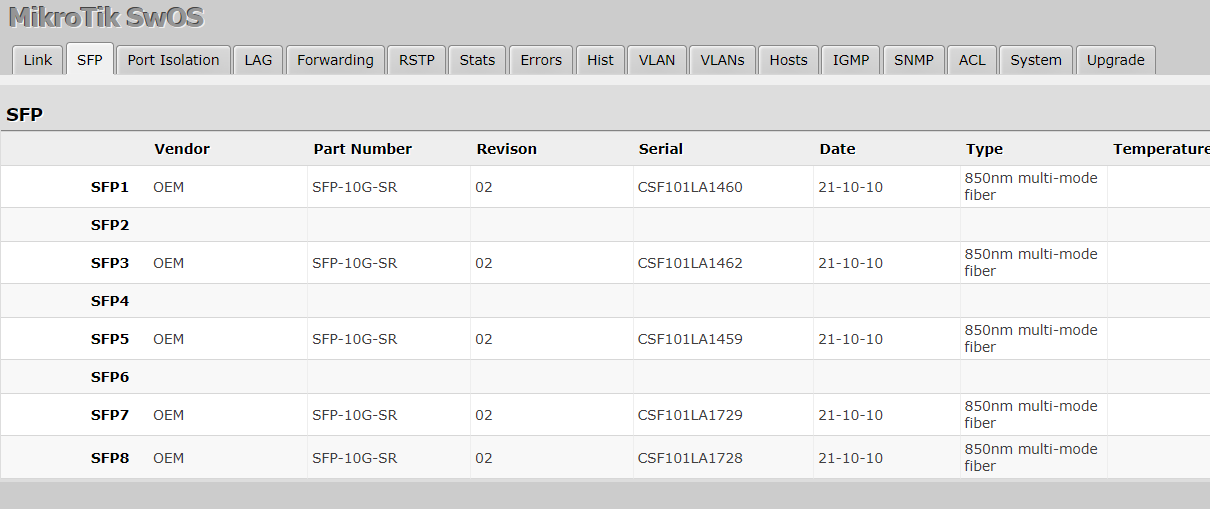Navigate to the IGMP tab

pyautogui.click(x=850, y=60)
